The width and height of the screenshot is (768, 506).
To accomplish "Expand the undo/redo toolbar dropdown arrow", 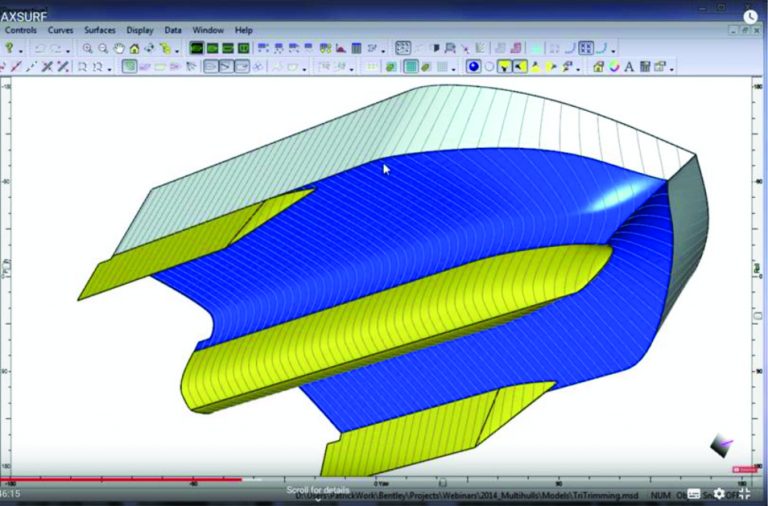I will [x=69, y=49].
